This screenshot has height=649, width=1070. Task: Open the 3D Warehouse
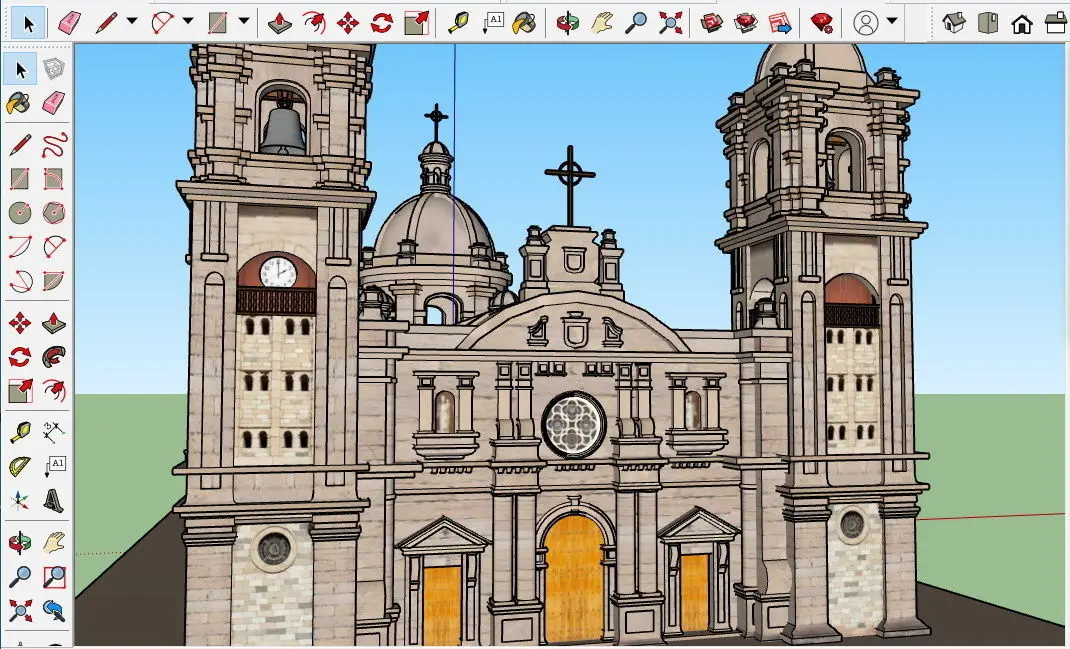pos(712,23)
